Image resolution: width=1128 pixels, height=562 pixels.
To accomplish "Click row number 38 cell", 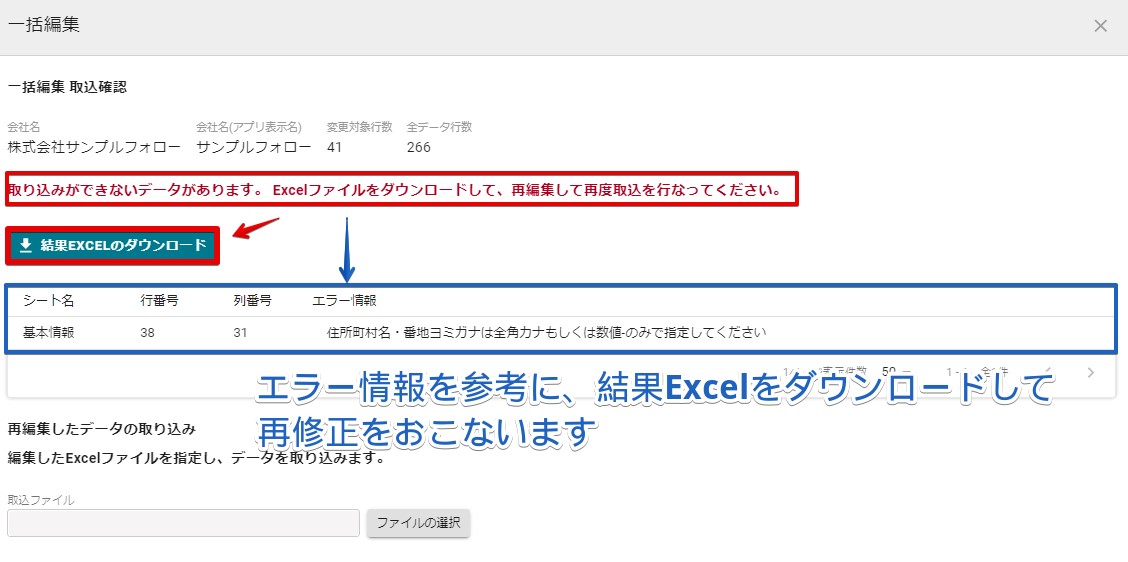I will [x=147, y=332].
